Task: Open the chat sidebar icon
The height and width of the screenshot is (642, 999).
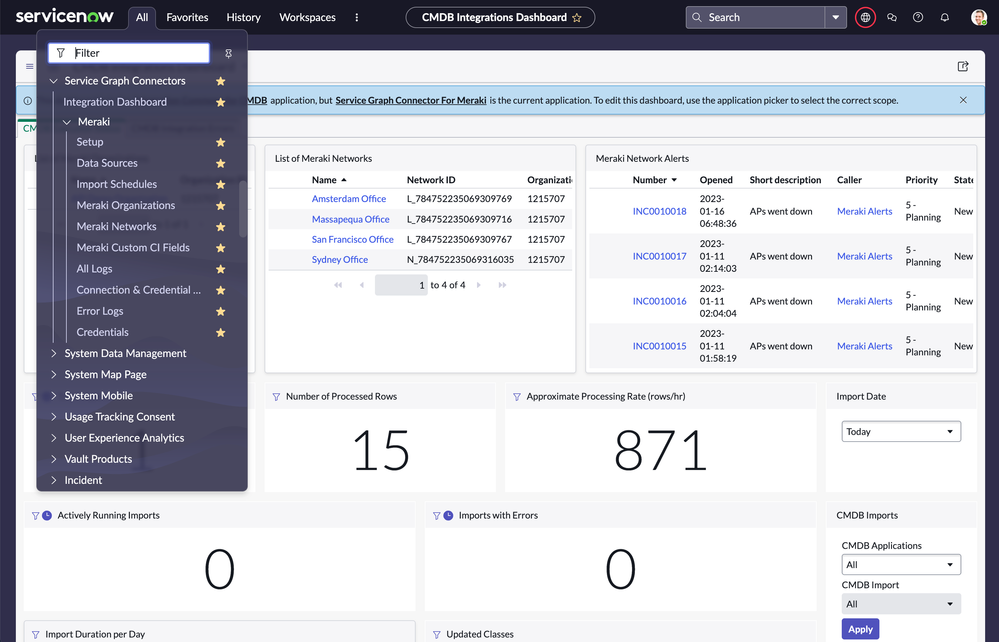Action: click(x=892, y=17)
